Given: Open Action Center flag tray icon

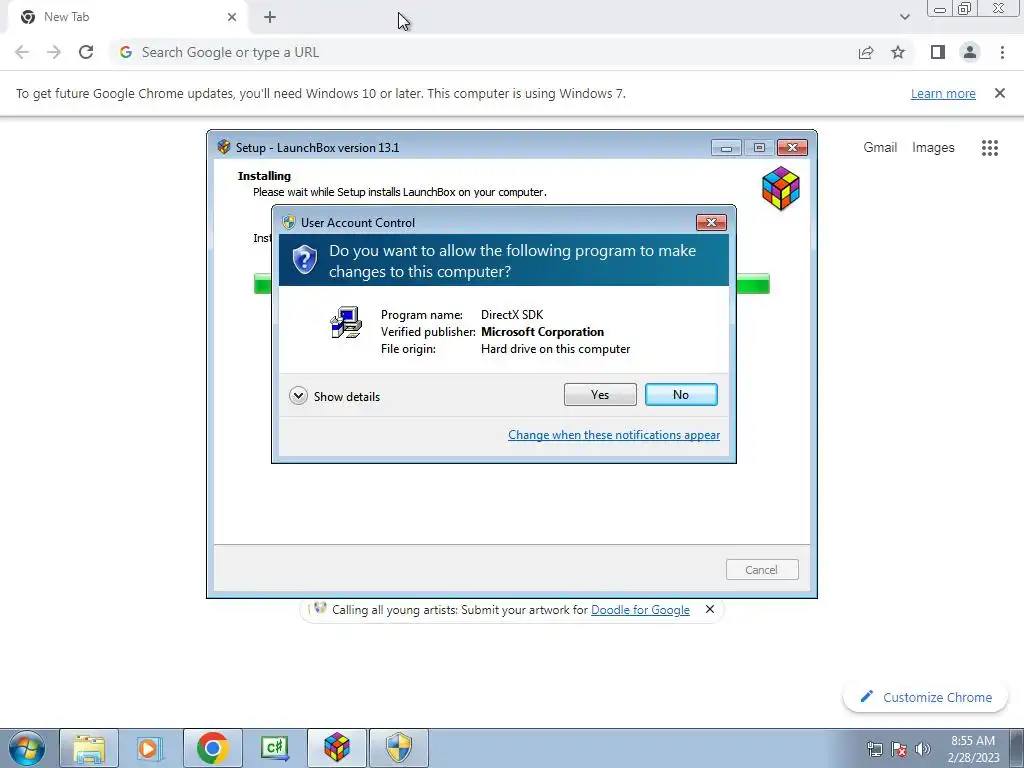Looking at the screenshot, I should coord(899,749).
